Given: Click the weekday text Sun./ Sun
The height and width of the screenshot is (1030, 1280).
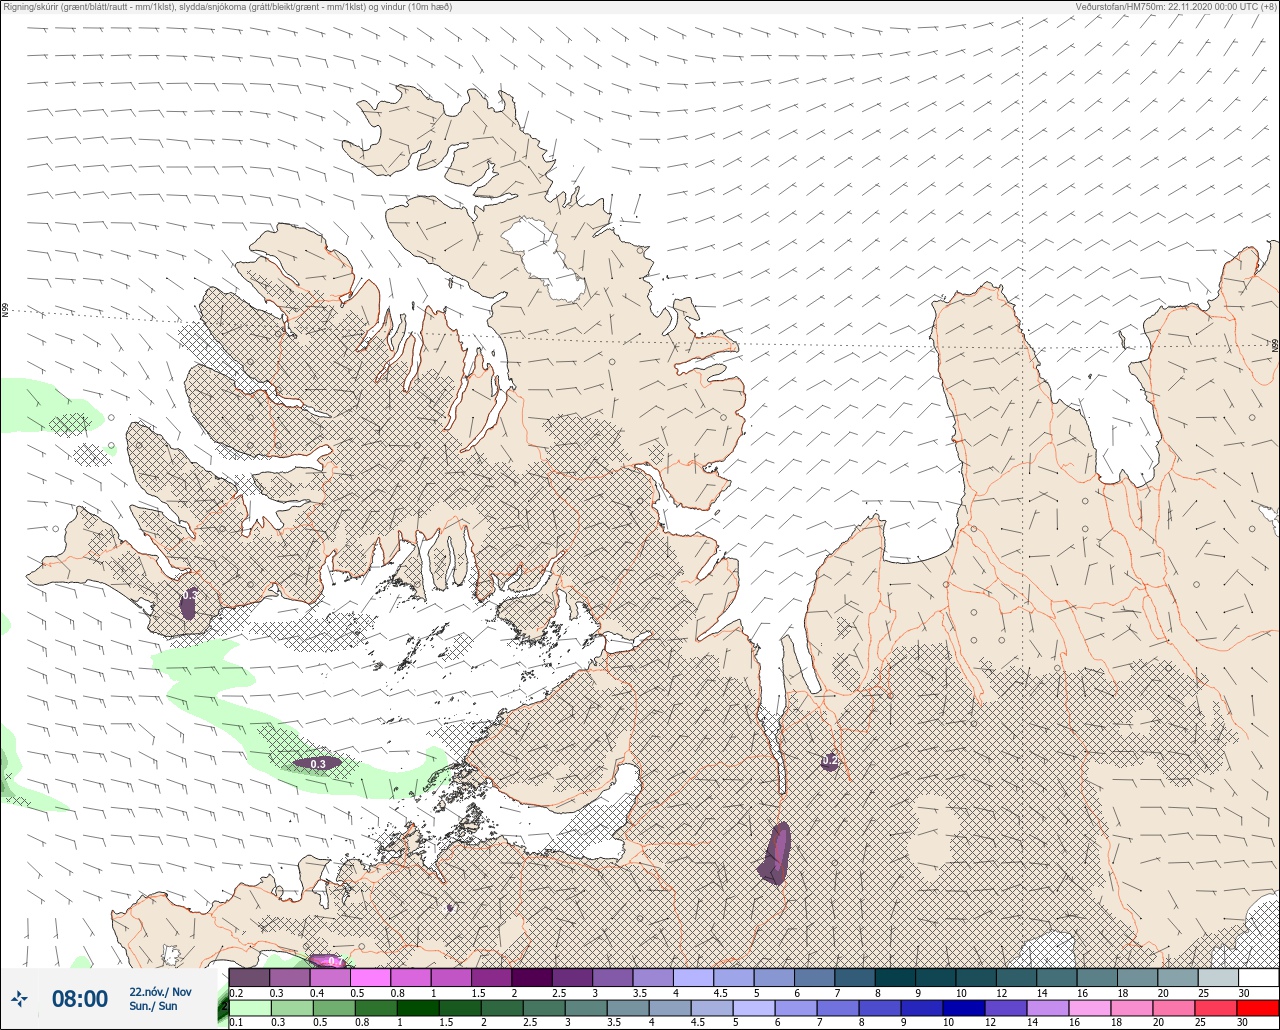Looking at the screenshot, I should (153, 1006).
